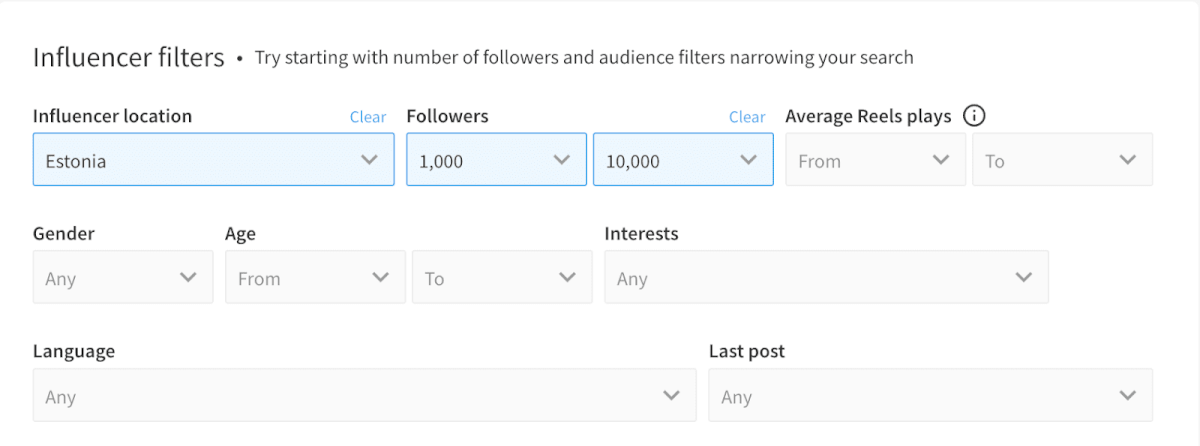Click the chevron arrow in Gender field
Image resolution: width=1200 pixels, height=446 pixels.
(188, 277)
